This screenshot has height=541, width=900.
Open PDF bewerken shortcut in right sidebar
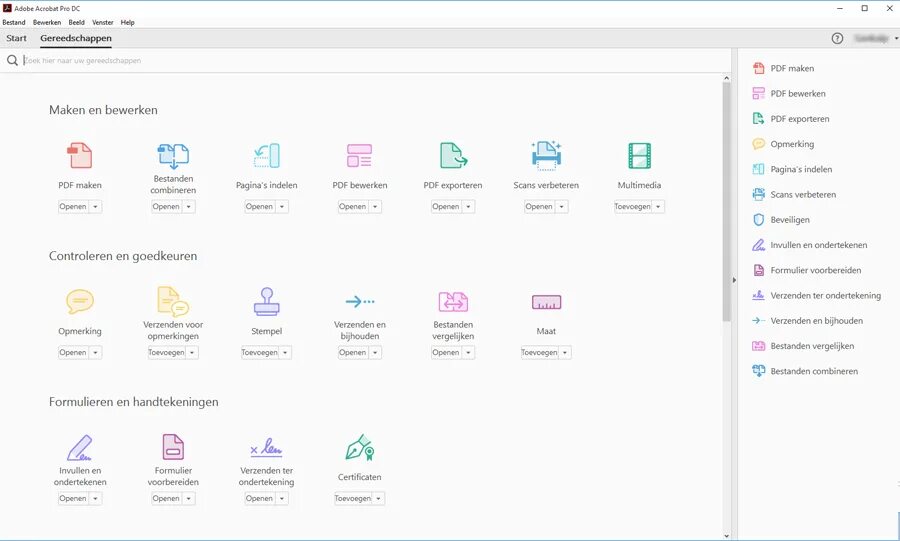pyautogui.click(x=789, y=94)
